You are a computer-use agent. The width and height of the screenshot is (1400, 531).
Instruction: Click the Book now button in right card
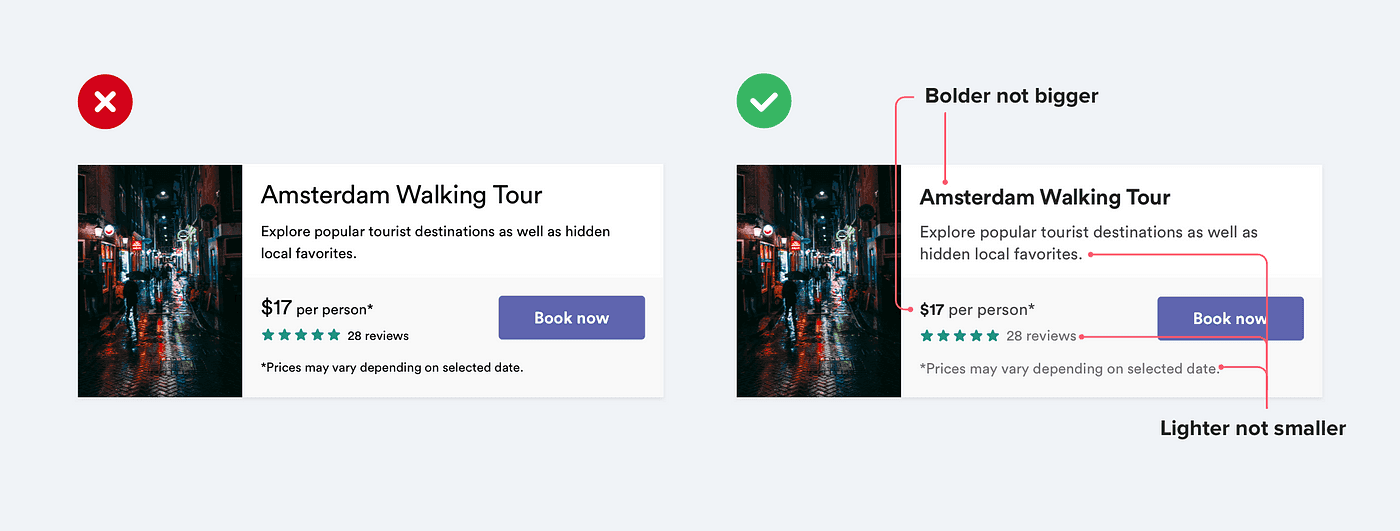[1231, 319]
